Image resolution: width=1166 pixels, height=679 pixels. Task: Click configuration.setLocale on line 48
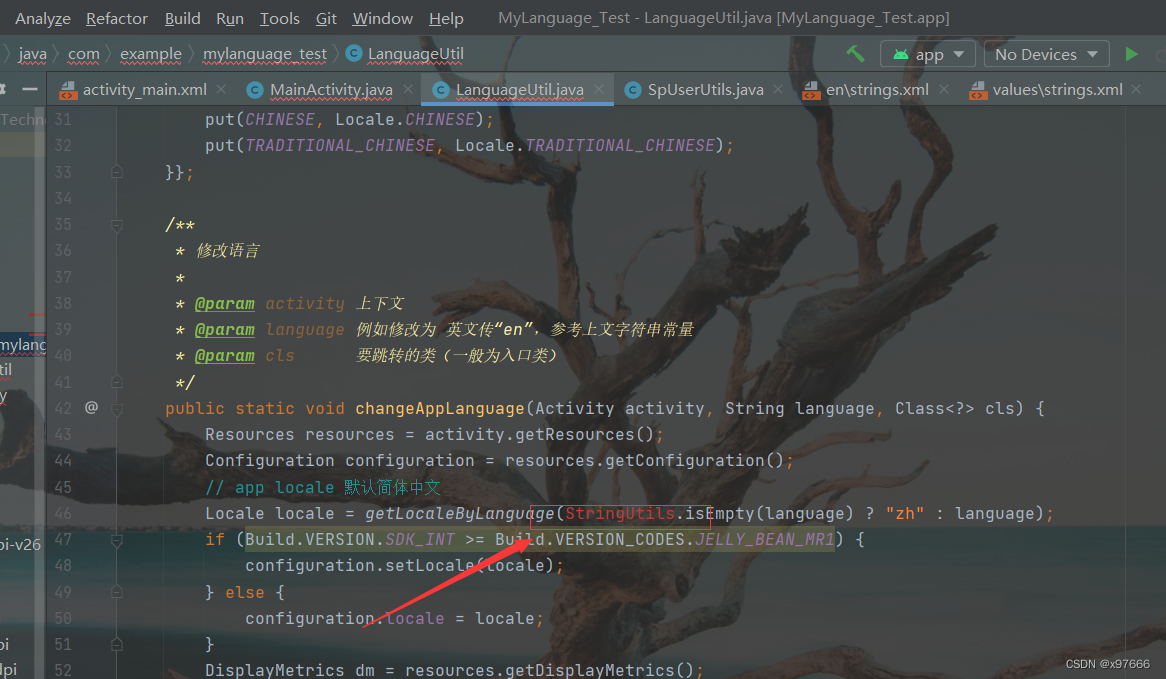click(359, 565)
